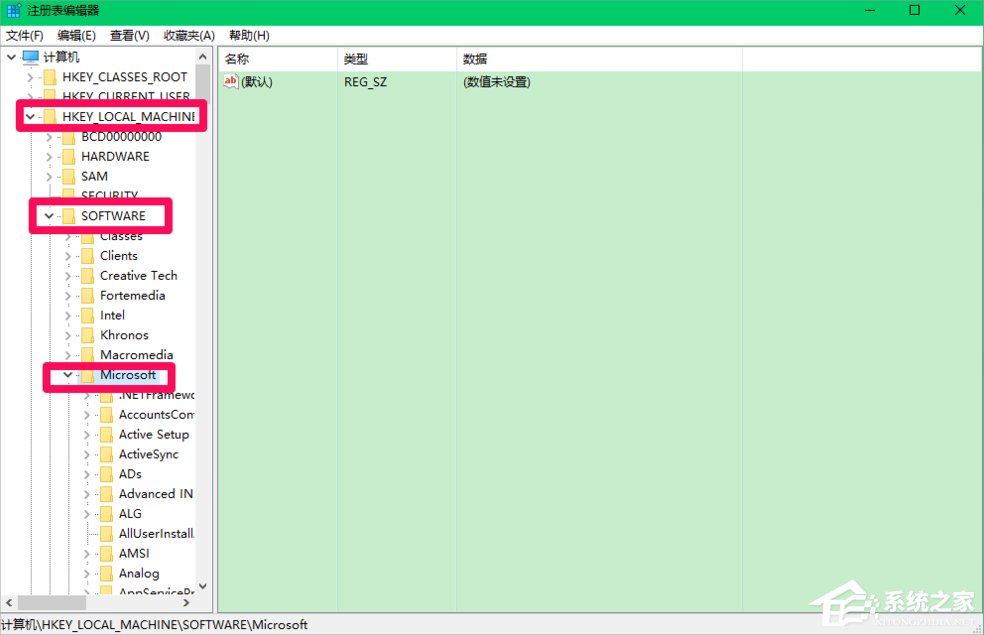Image resolution: width=984 pixels, height=635 pixels.
Task: Select the 计算机 computer icon
Action: pyautogui.click(x=31, y=56)
